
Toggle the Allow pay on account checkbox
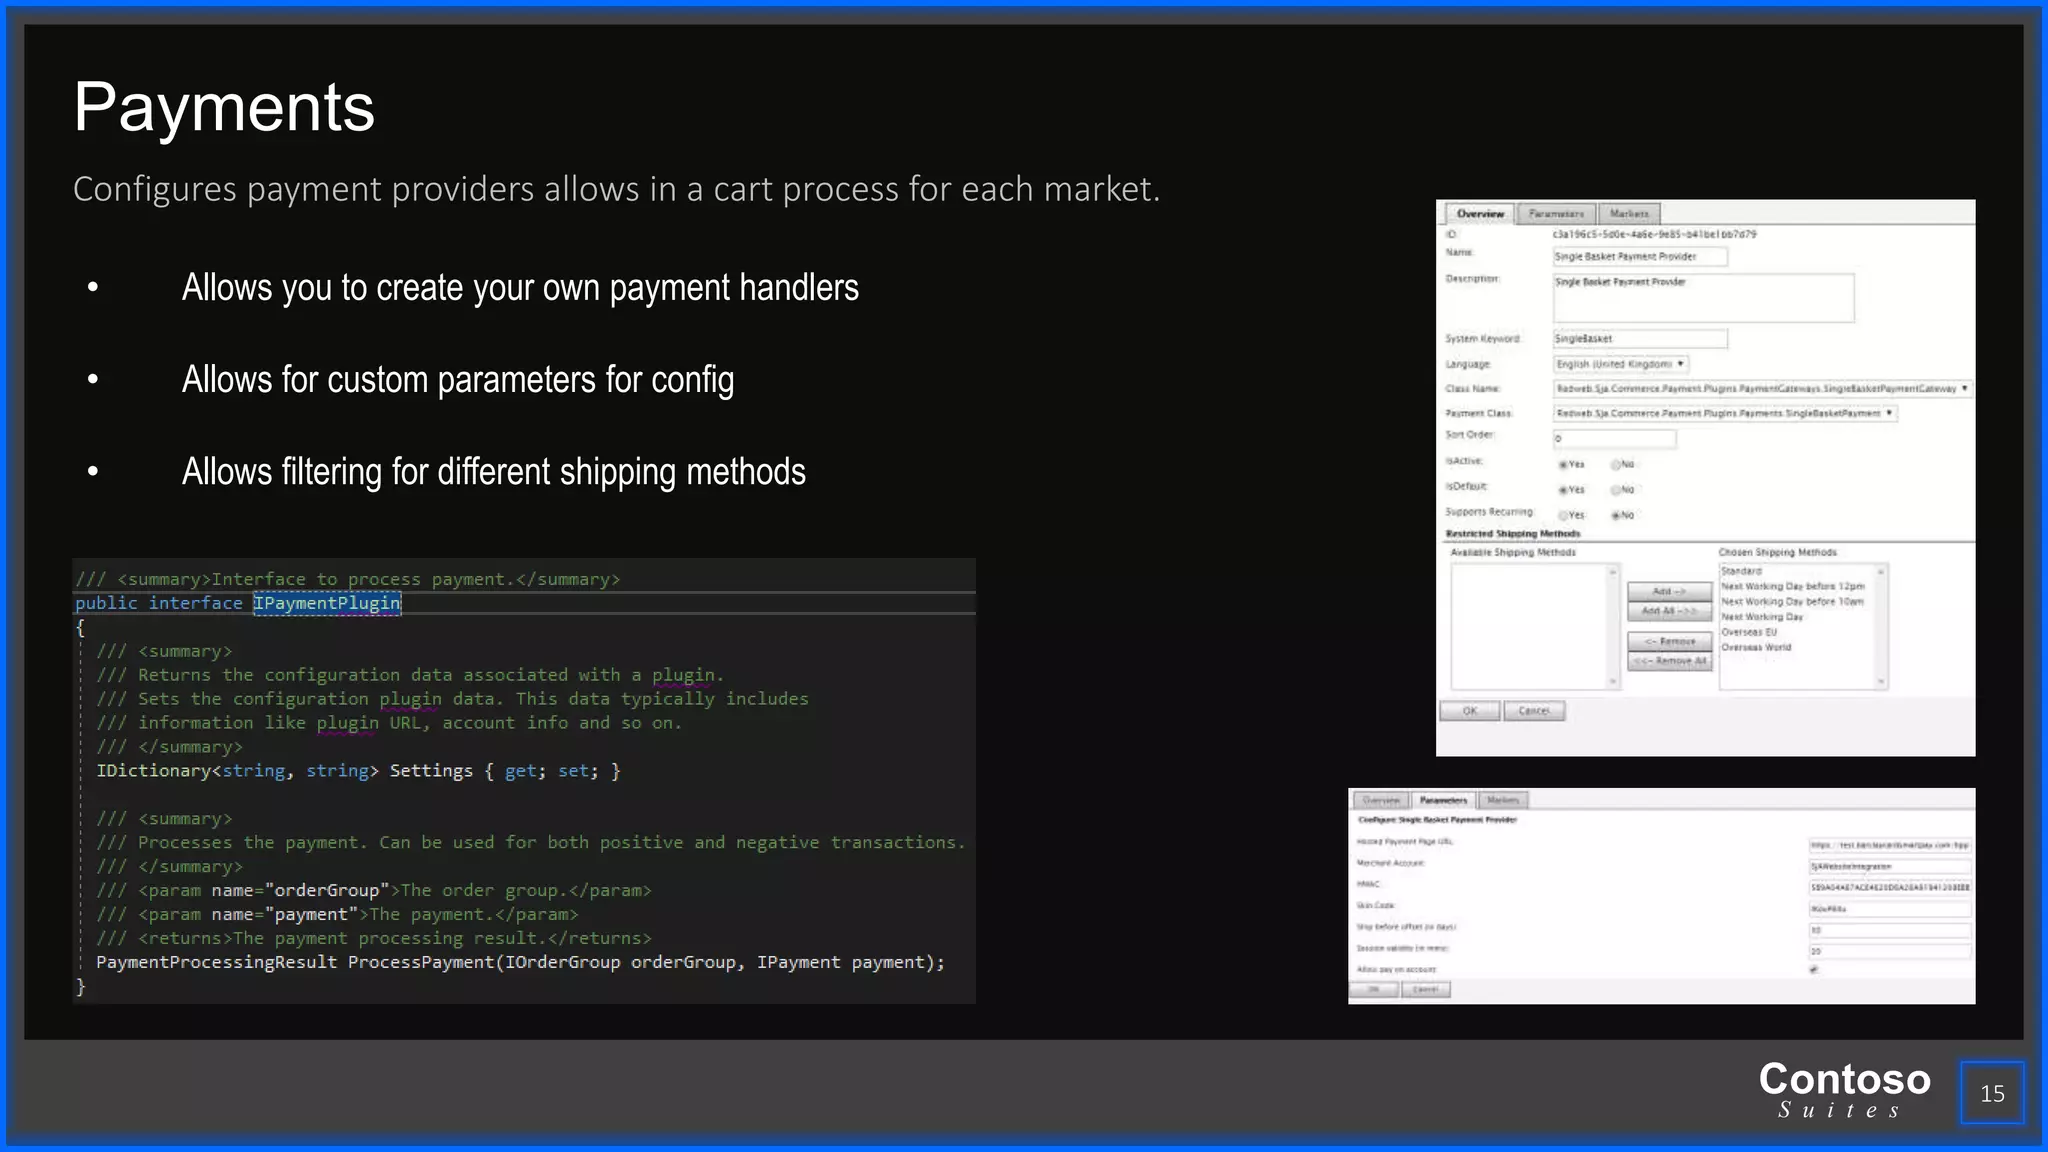(x=1814, y=970)
